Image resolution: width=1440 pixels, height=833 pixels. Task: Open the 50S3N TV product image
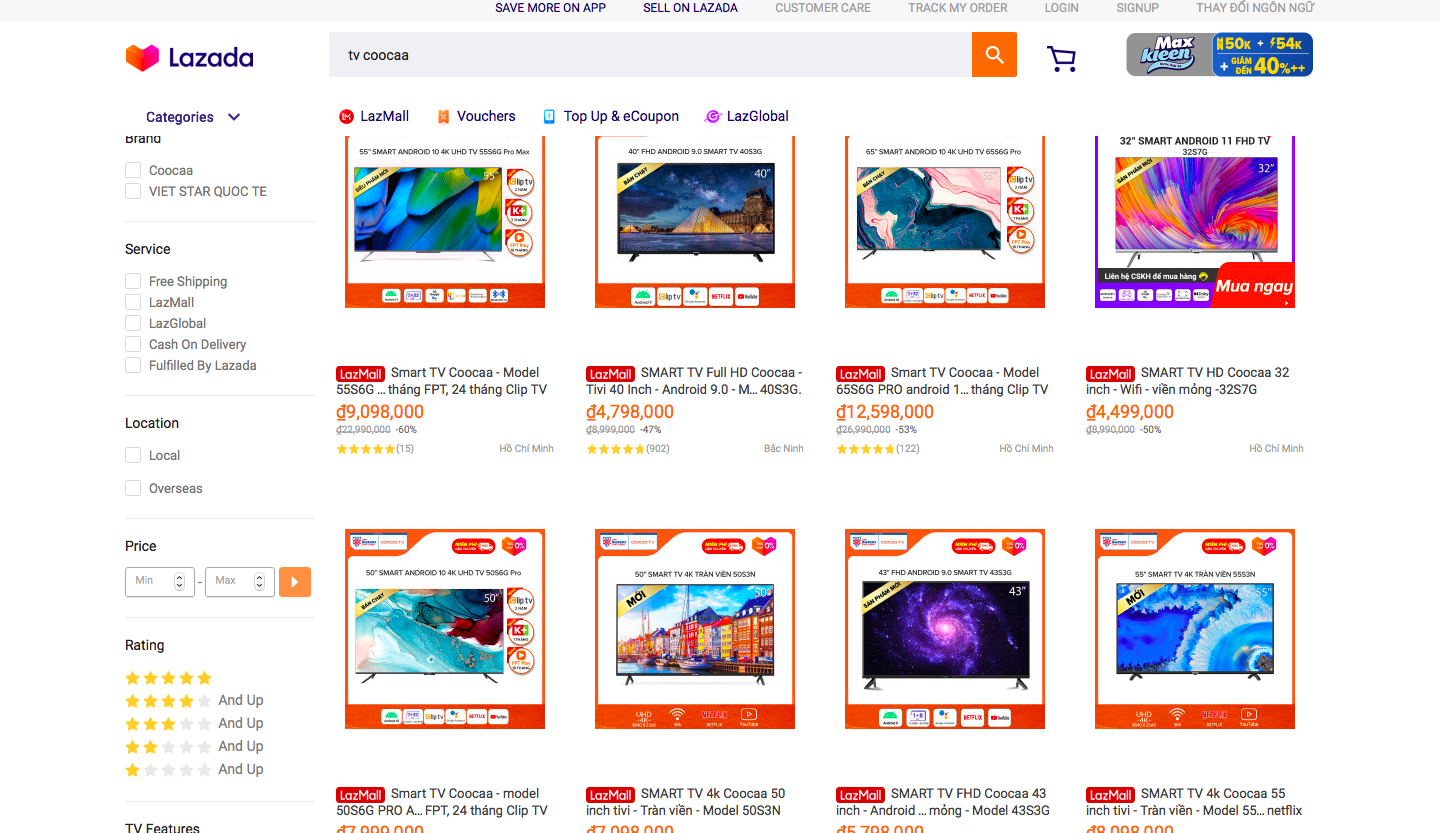(x=695, y=629)
